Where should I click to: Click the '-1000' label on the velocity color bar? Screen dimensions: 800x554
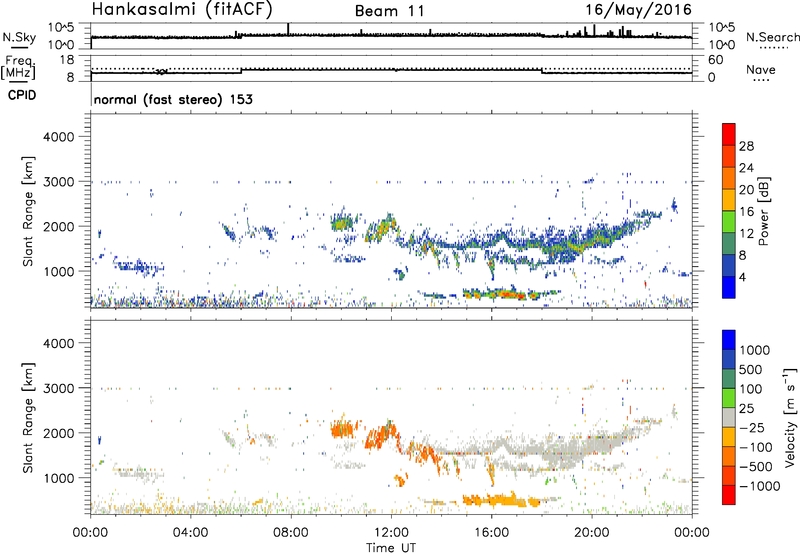point(760,486)
